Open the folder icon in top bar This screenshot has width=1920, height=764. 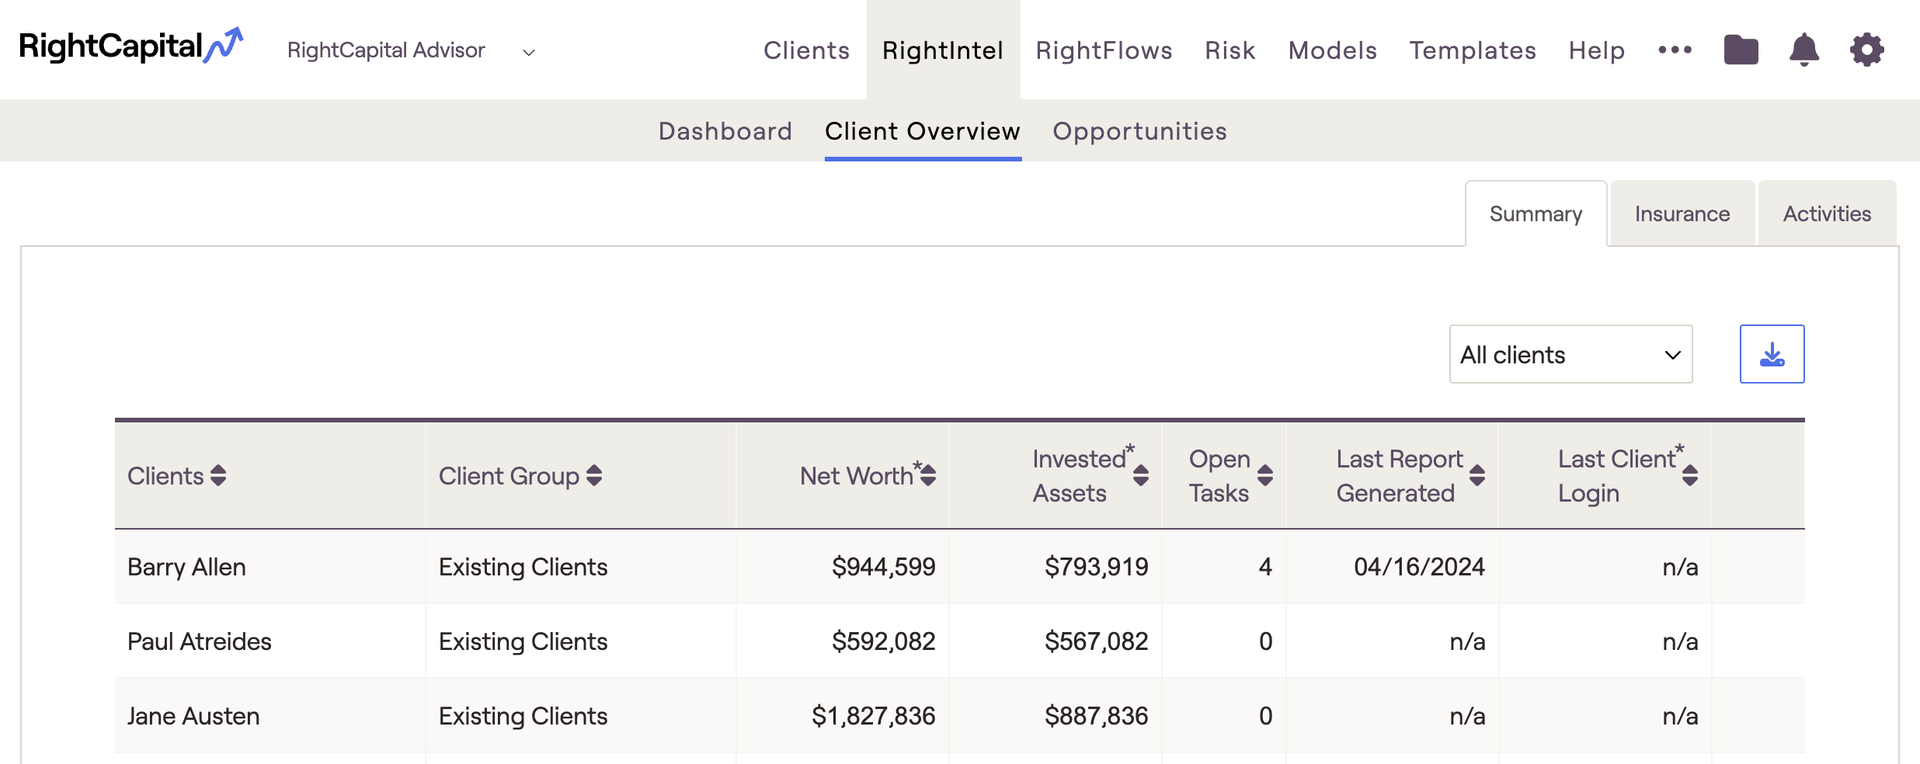click(x=1741, y=49)
